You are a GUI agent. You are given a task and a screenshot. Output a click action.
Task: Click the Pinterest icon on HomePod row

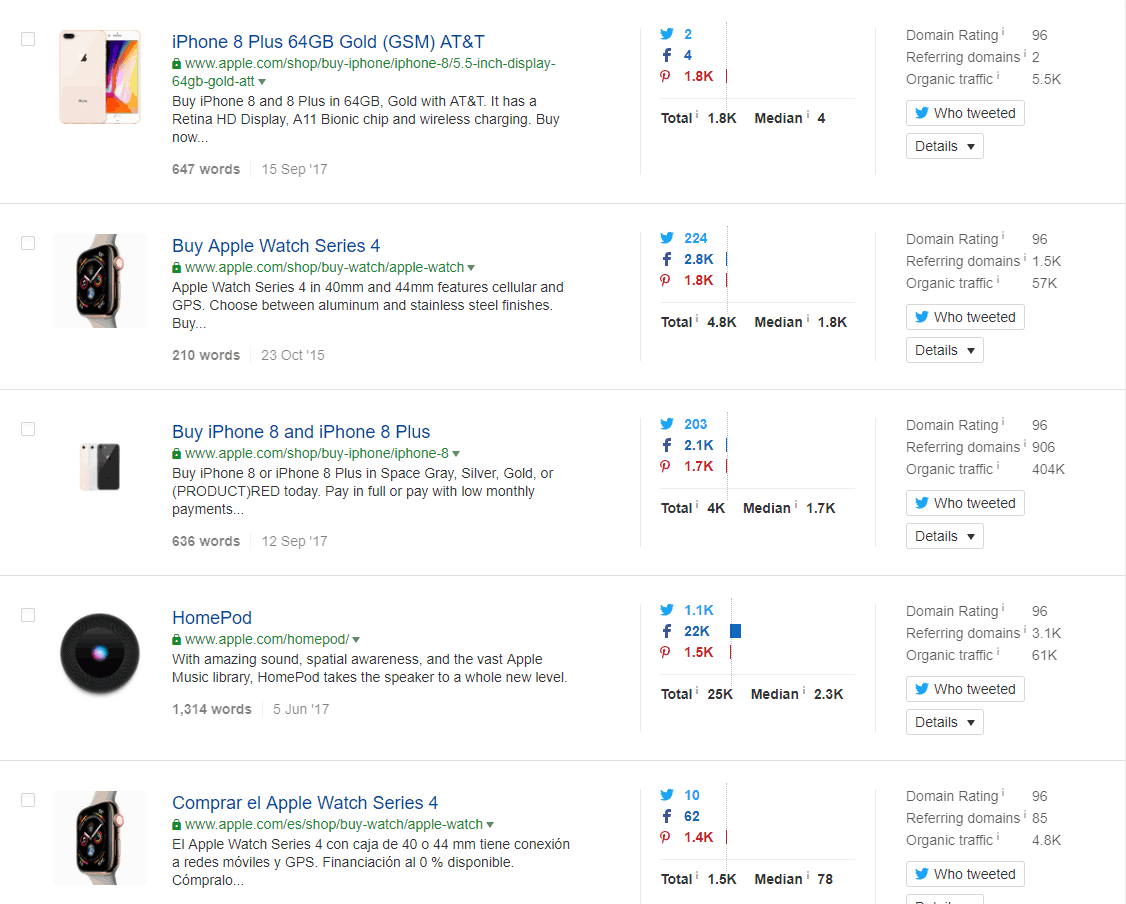664,652
